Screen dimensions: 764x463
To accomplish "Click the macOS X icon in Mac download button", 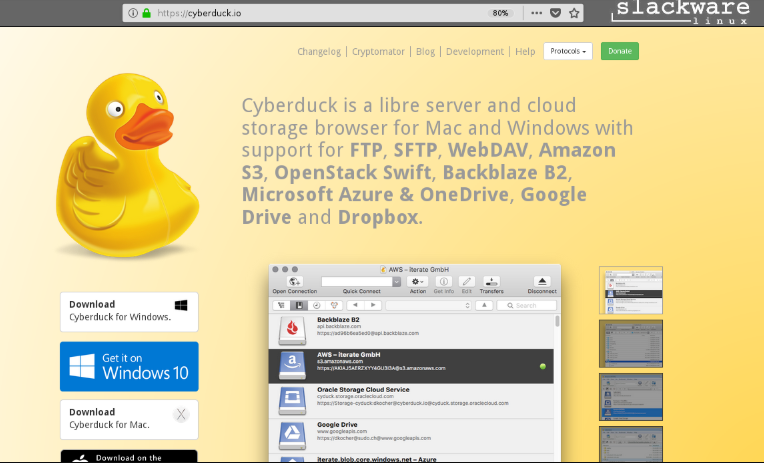I will [181, 414].
